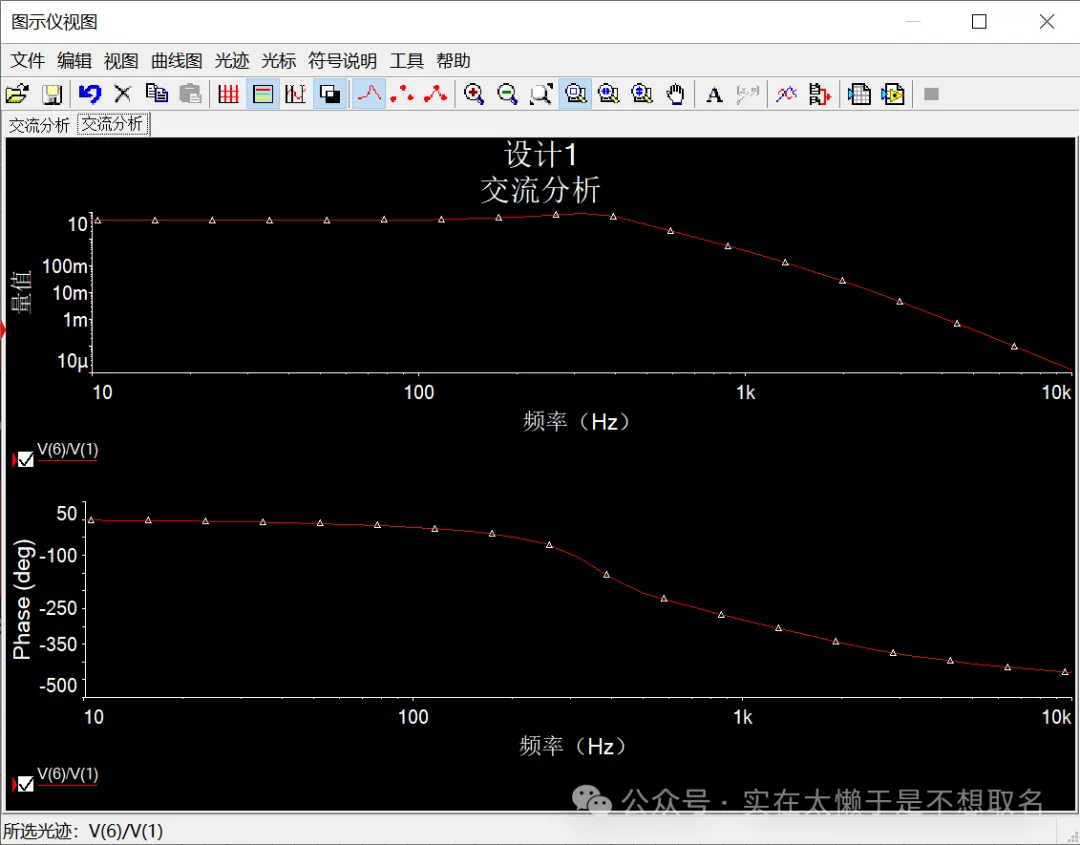Click the Add text 'A' icon
The width and height of the screenshot is (1080, 845).
(714, 94)
